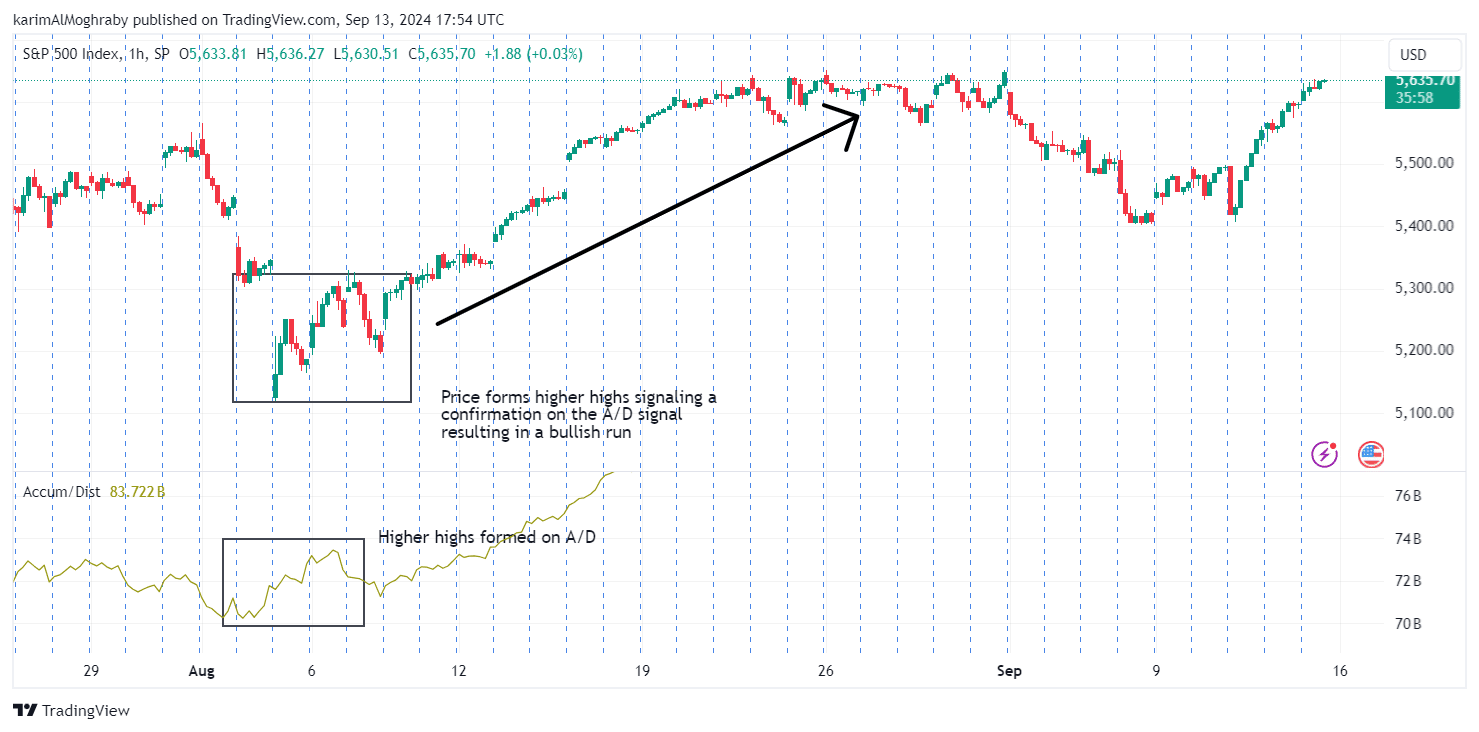Select the 'Higher highs formed on A/D' note
The height and width of the screenshot is (732, 1479).
point(487,538)
